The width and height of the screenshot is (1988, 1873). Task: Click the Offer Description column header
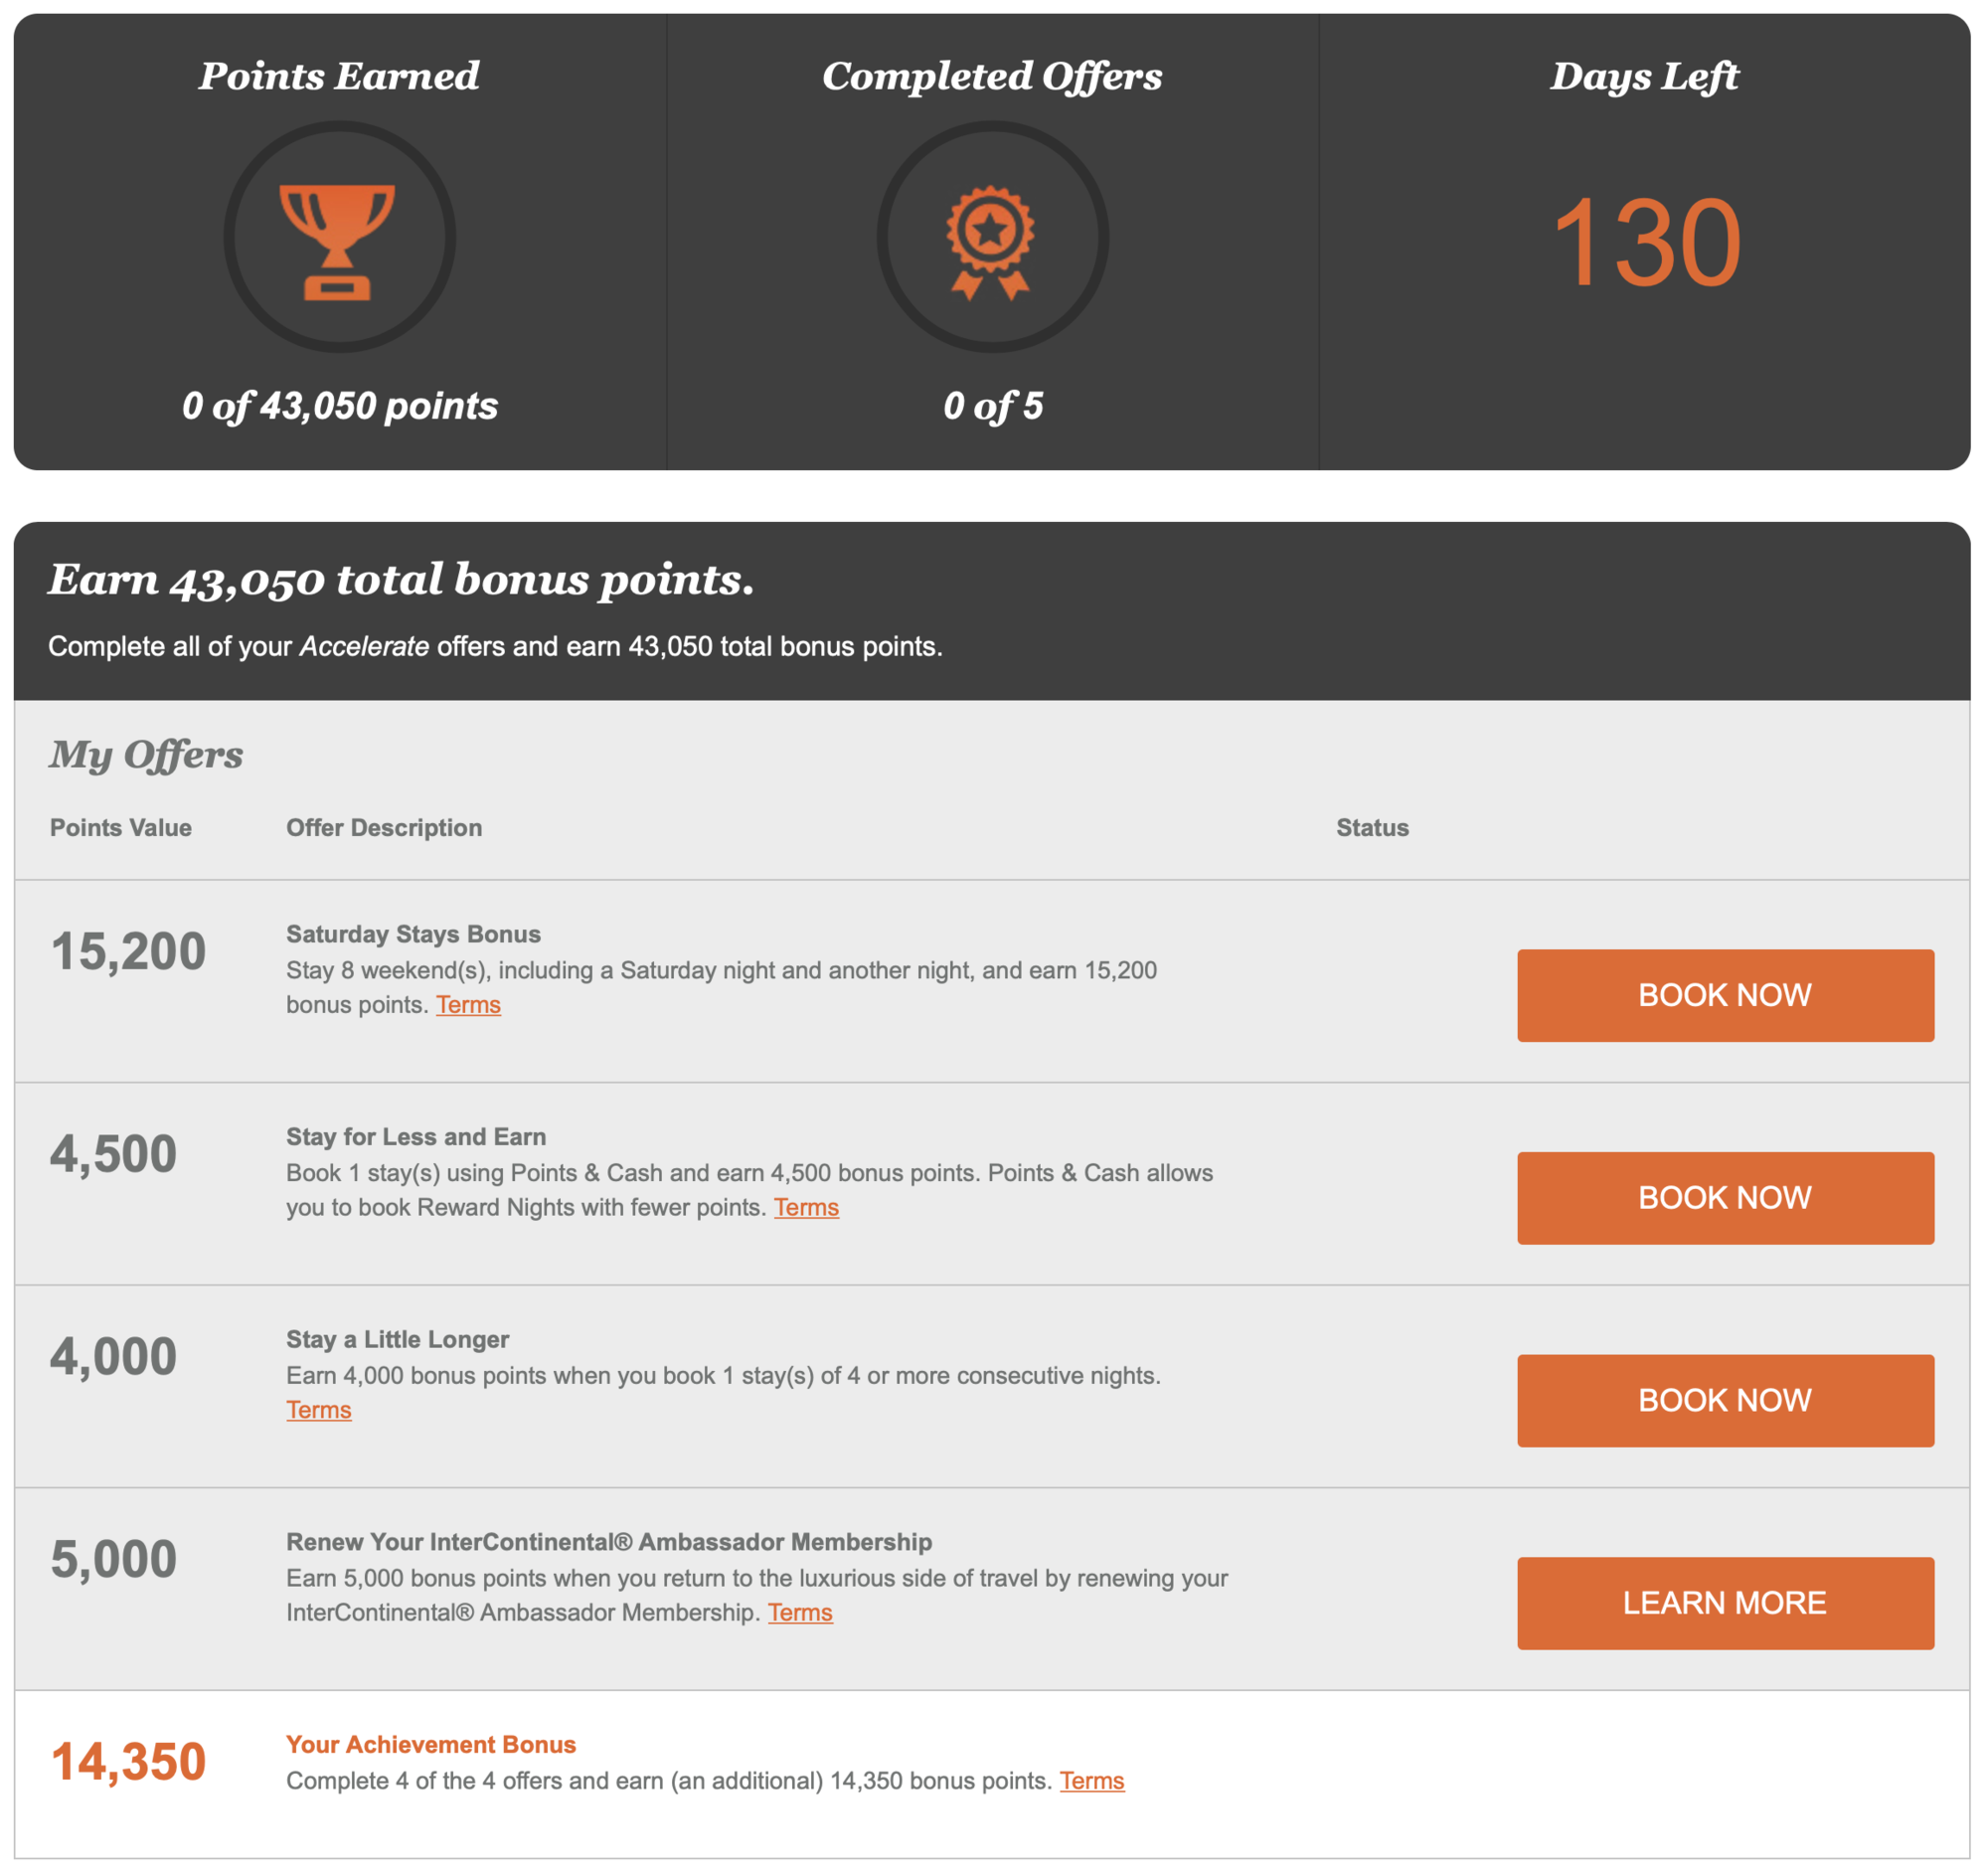coord(384,828)
